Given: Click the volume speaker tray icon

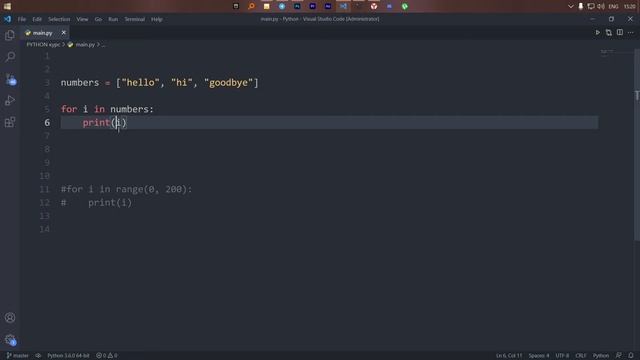Looking at the screenshot, I should click(x=601, y=6).
